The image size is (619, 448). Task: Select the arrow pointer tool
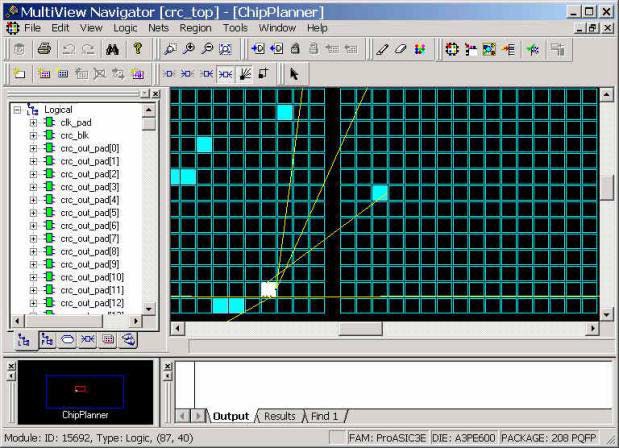point(294,74)
